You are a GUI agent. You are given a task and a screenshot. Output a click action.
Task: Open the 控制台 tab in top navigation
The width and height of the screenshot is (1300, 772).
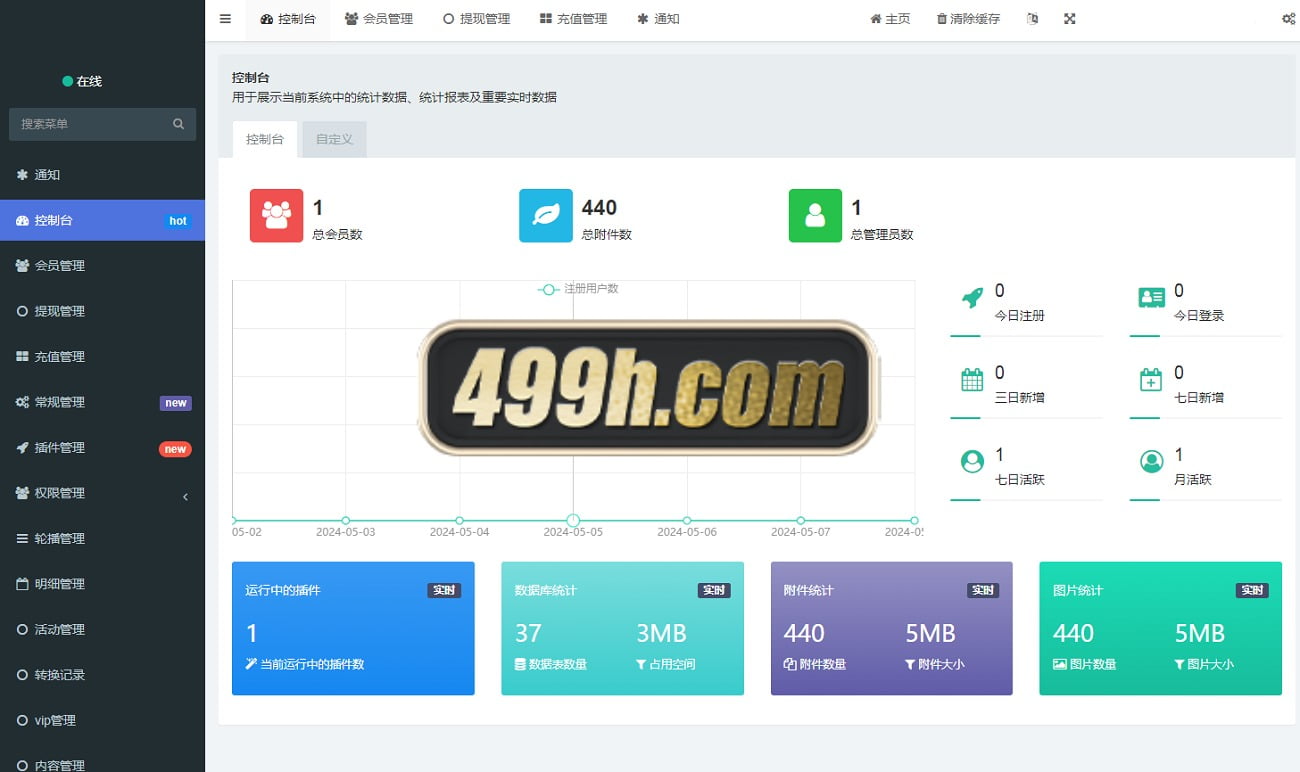point(288,19)
